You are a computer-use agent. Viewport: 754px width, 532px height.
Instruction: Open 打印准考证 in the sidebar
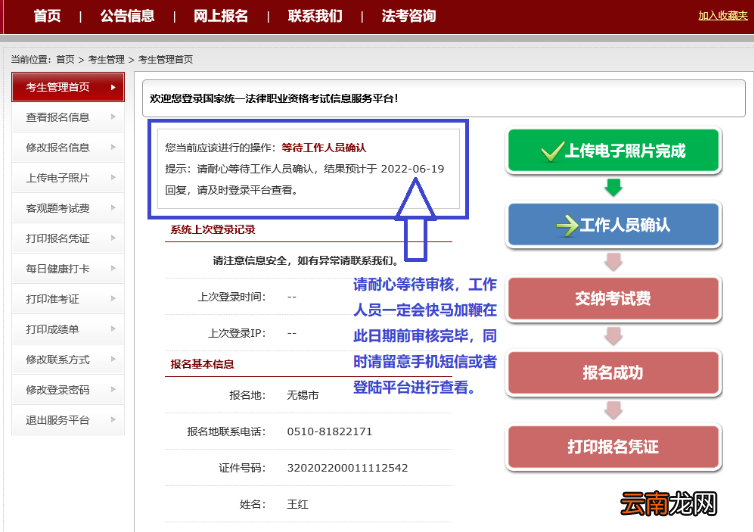tap(68, 299)
